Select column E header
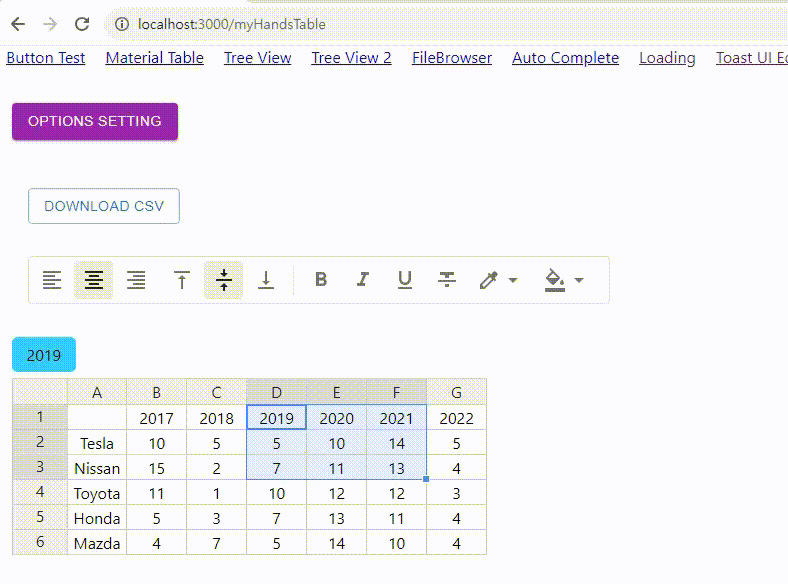This screenshot has width=788, height=584. coord(337,392)
